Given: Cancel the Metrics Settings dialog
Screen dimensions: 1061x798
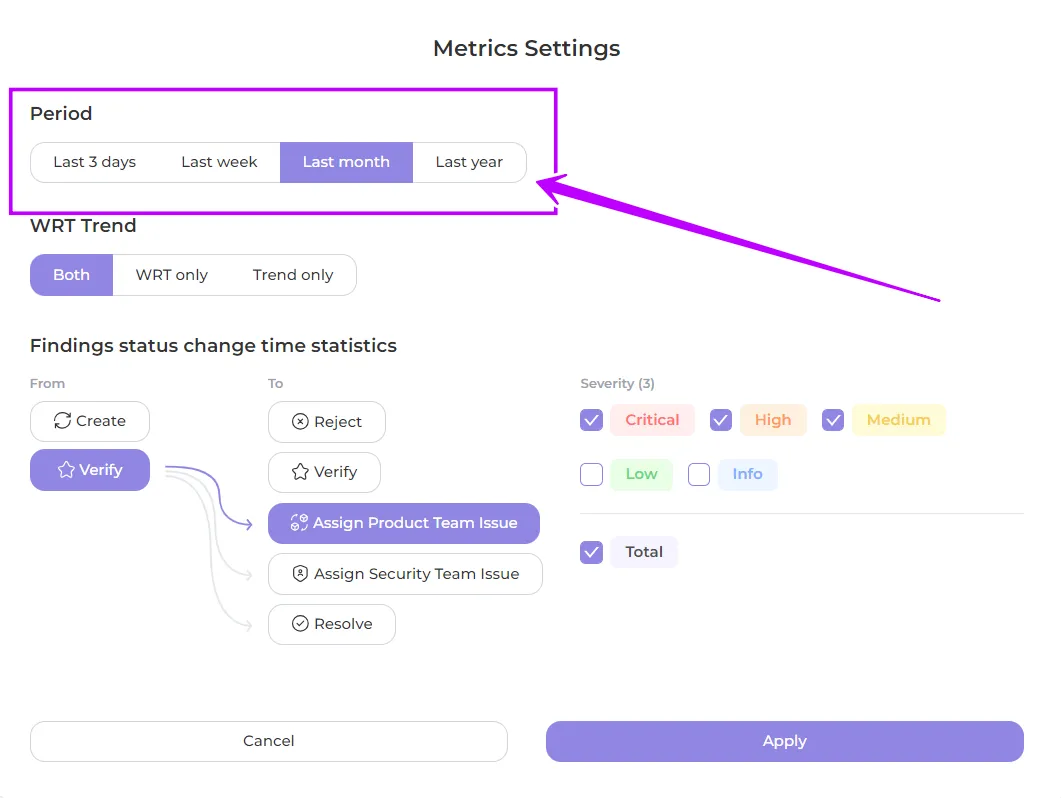Looking at the screenshot, I should pyautogui.click(x=269, y=741).
